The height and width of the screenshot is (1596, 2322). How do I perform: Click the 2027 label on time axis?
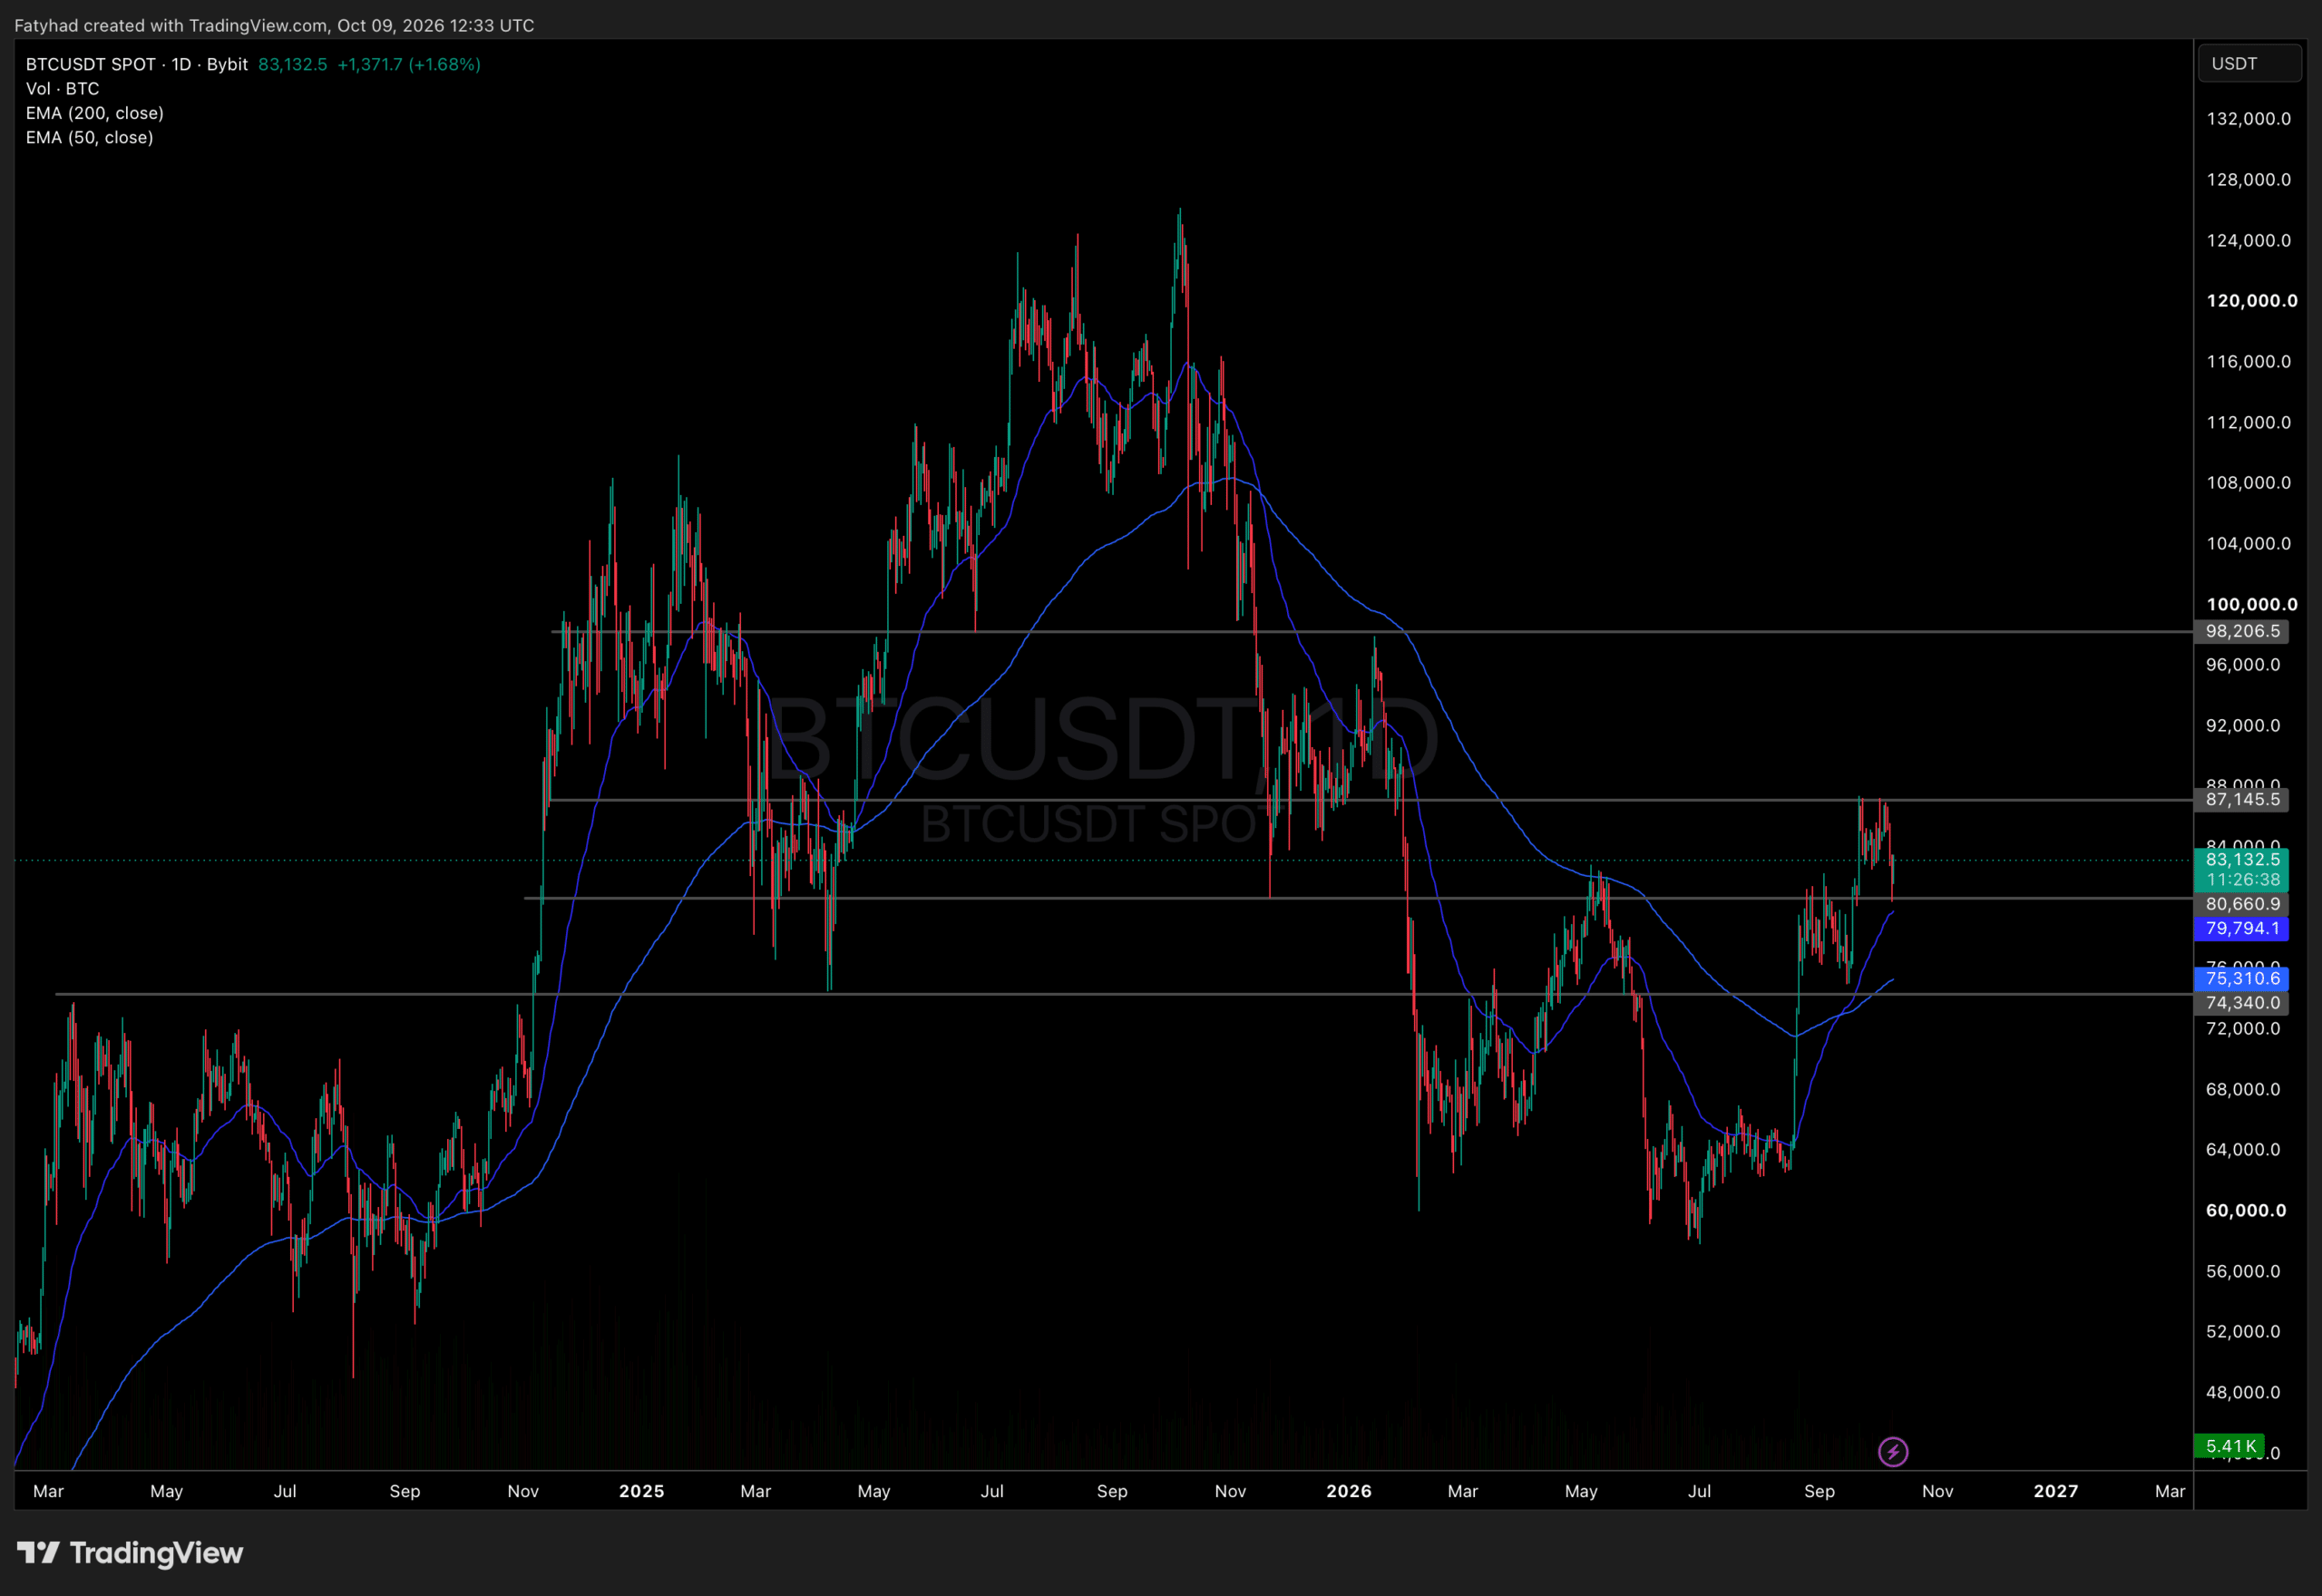(x=2056, y=1491)
